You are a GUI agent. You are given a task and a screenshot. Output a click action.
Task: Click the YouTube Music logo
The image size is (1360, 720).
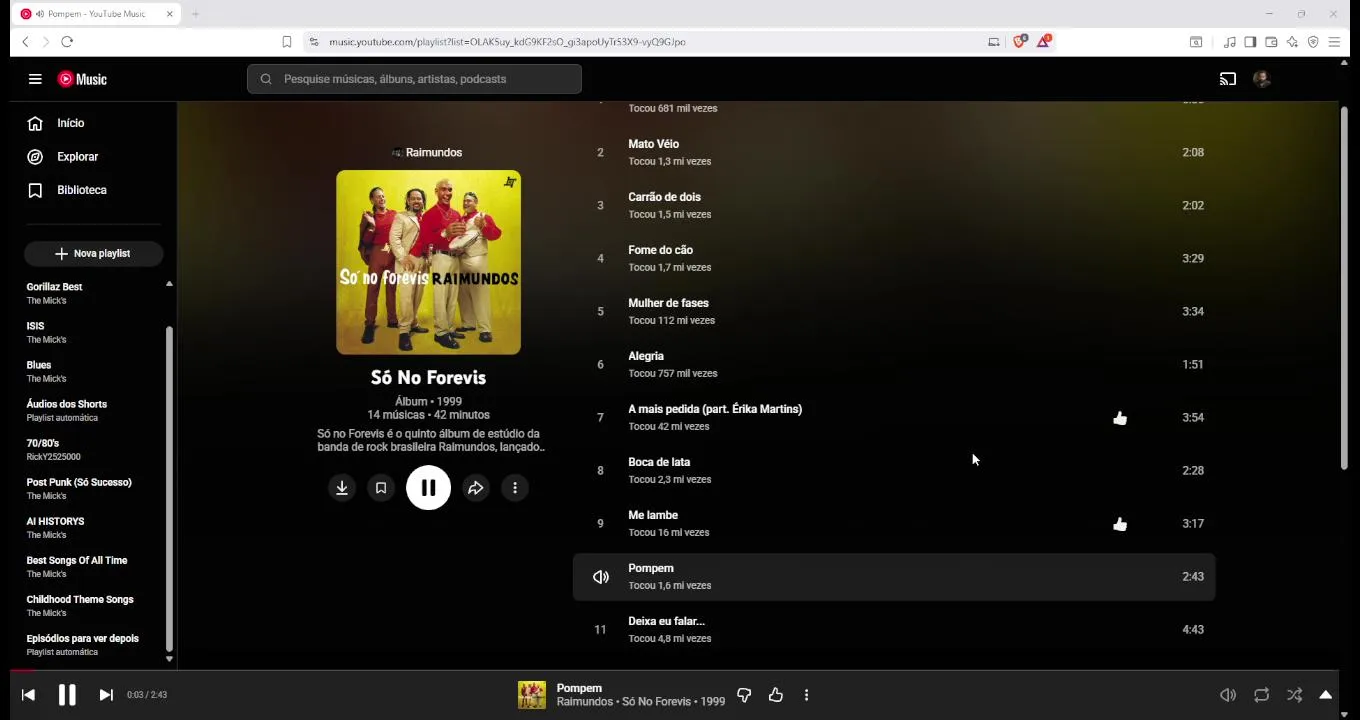coord(82,79)
